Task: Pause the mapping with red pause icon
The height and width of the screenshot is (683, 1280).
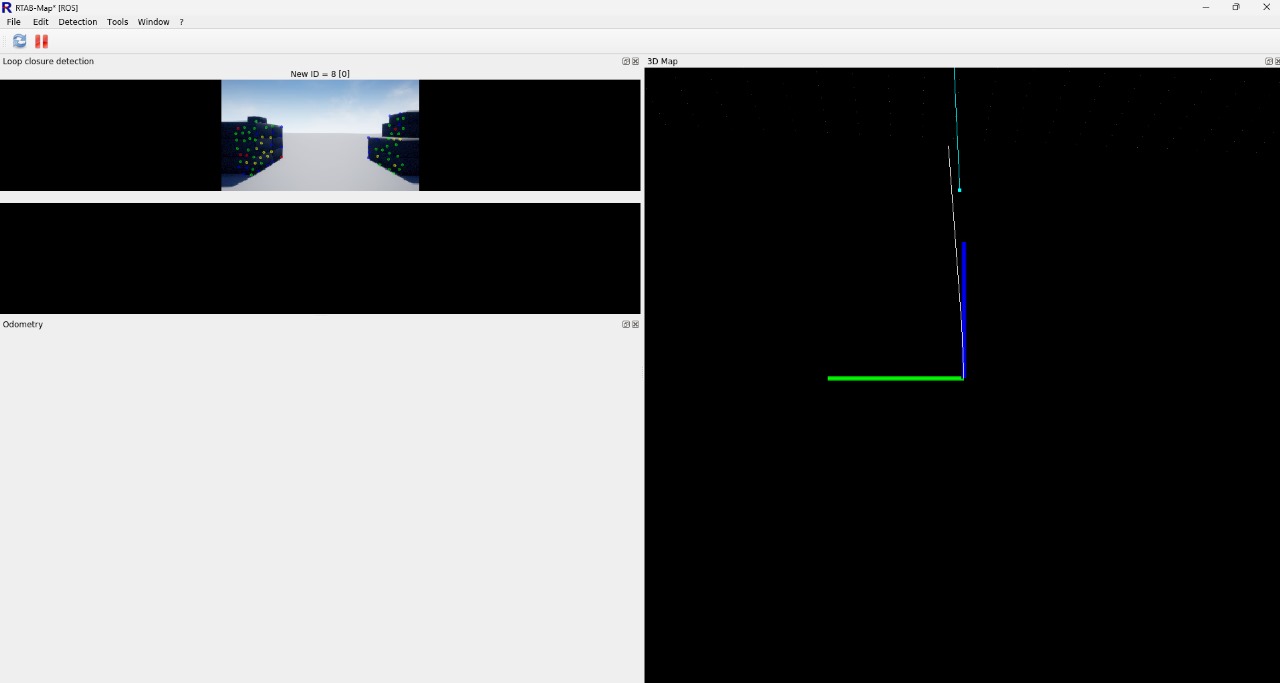Action: (41, 41)
